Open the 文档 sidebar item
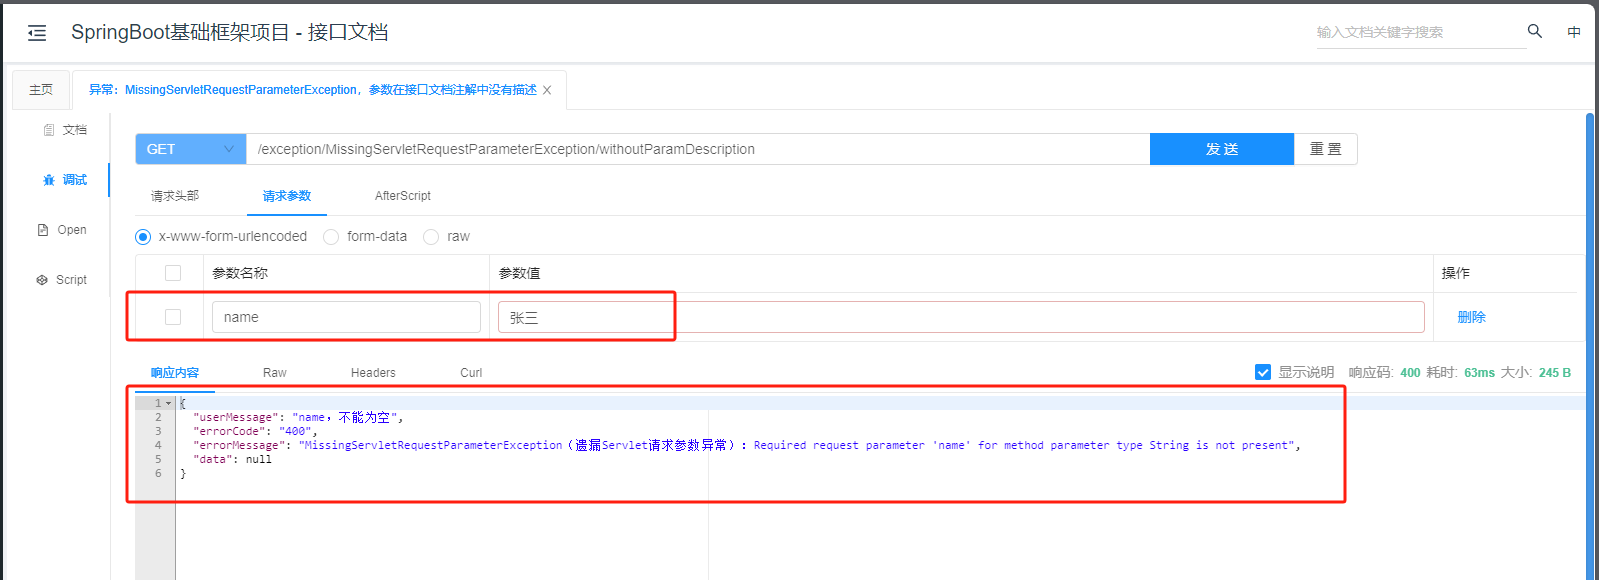1599x580 pixels. (x=65, y=130)
